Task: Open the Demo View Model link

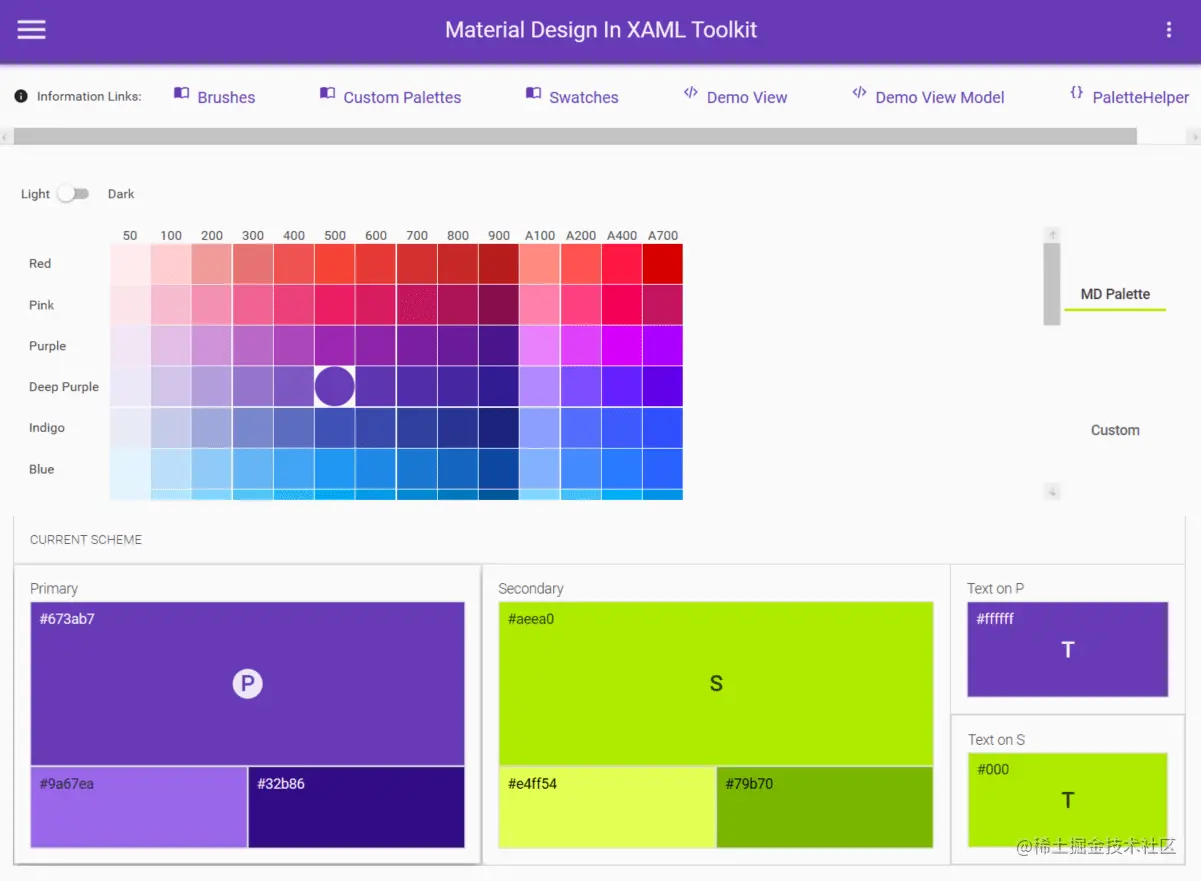Action: coord(940,98)
